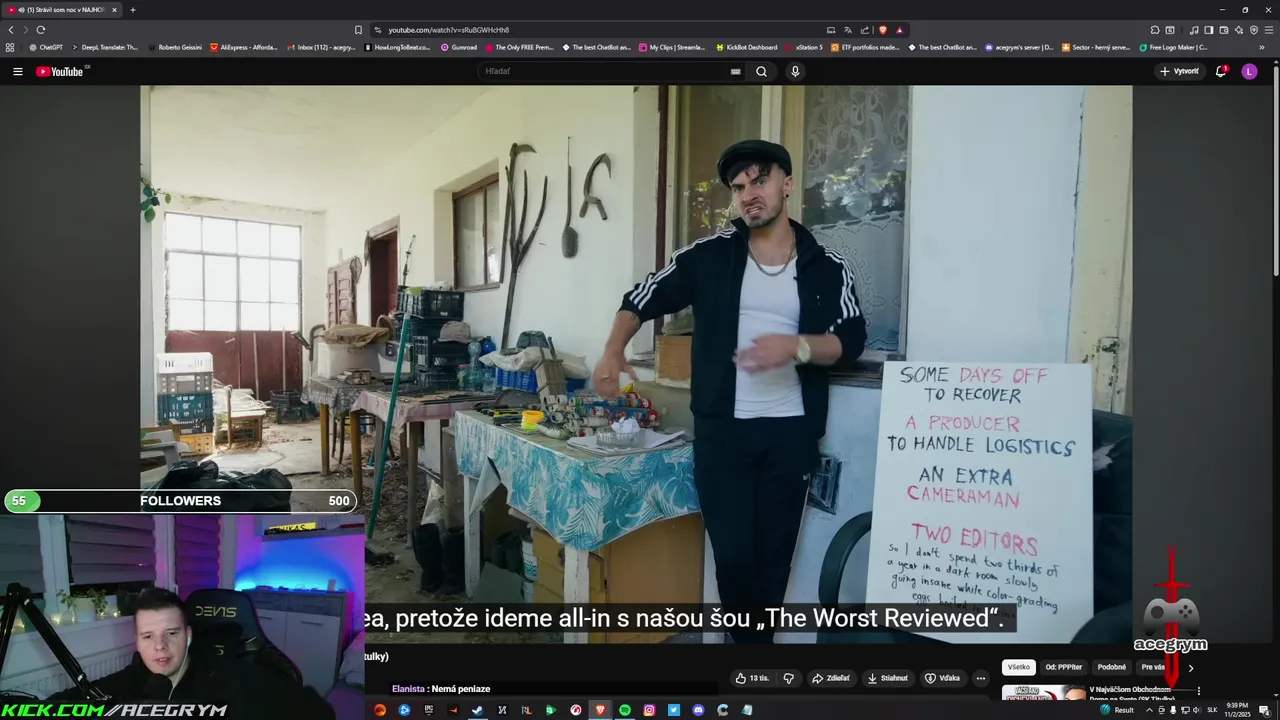Share the video via Zdieľať
The width and height of the screenshot is (1280, 720).
(831, 678)
